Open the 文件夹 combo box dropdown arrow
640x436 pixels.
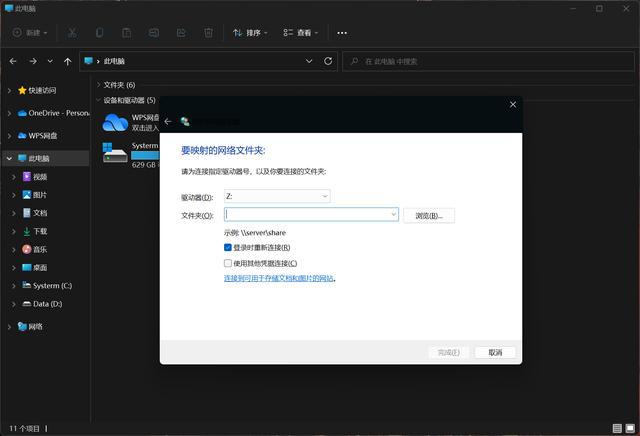click(x=393, y=214)
